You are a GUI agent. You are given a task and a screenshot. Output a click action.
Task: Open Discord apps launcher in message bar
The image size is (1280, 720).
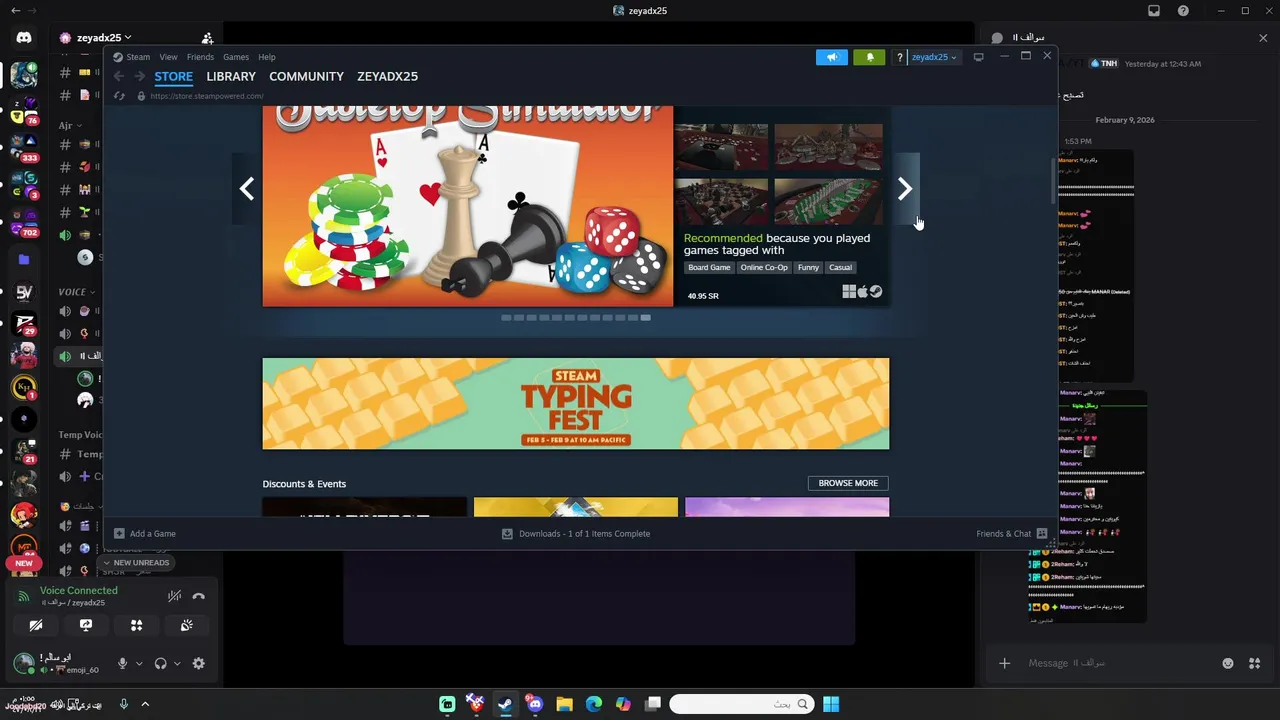click(1255, 663)
